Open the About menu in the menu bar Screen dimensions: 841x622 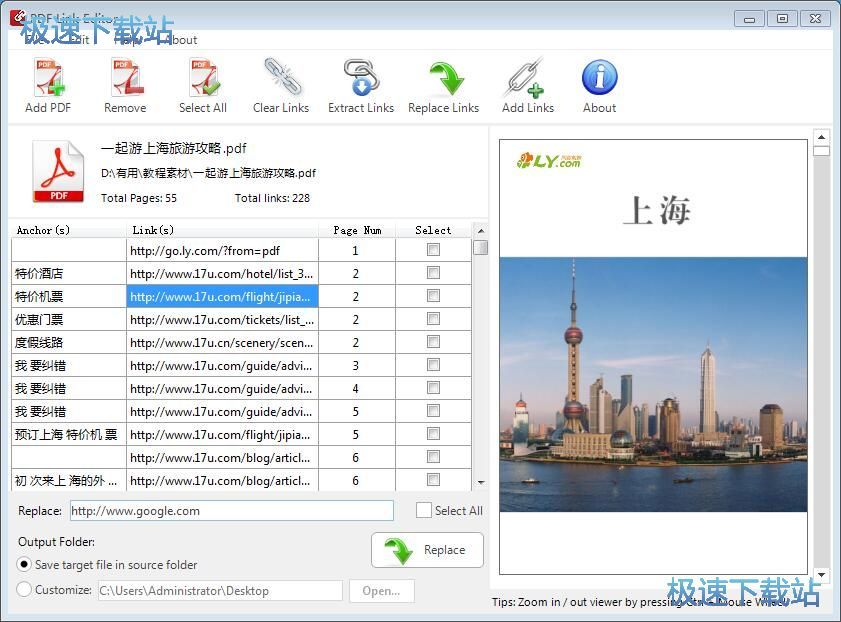[180, 40]
